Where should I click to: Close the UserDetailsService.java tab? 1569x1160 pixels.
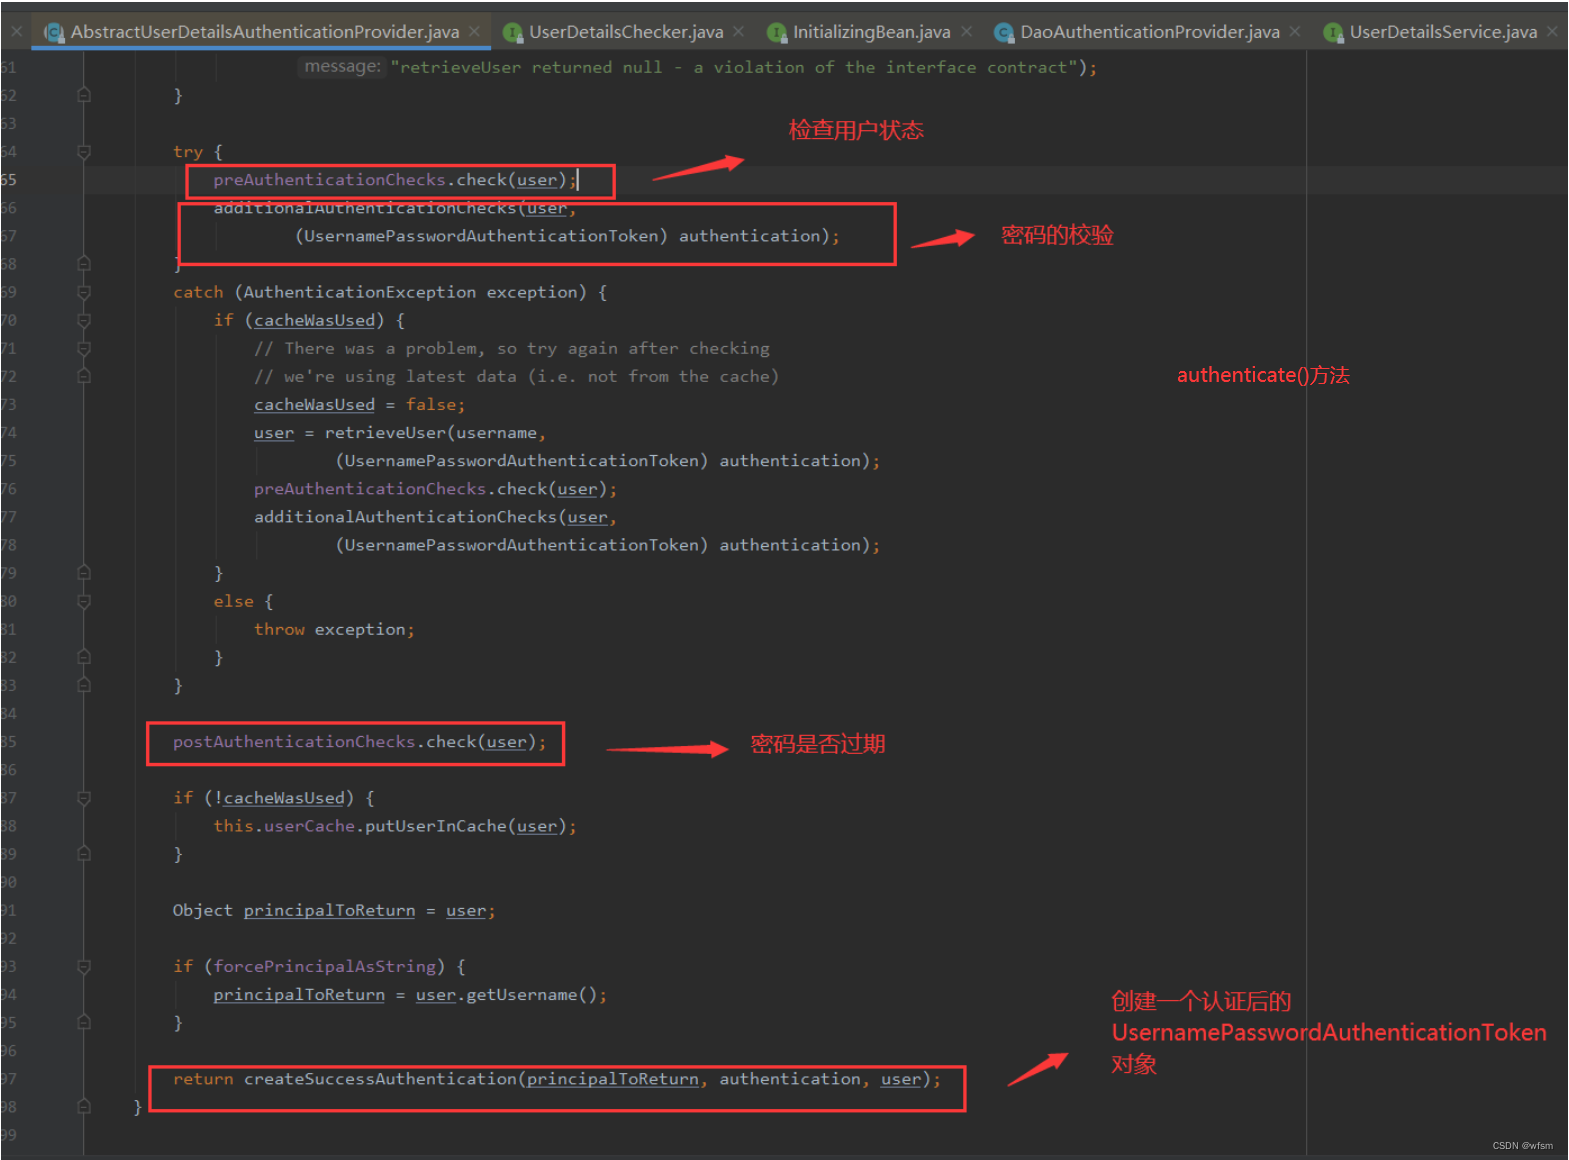[1552, 32]
